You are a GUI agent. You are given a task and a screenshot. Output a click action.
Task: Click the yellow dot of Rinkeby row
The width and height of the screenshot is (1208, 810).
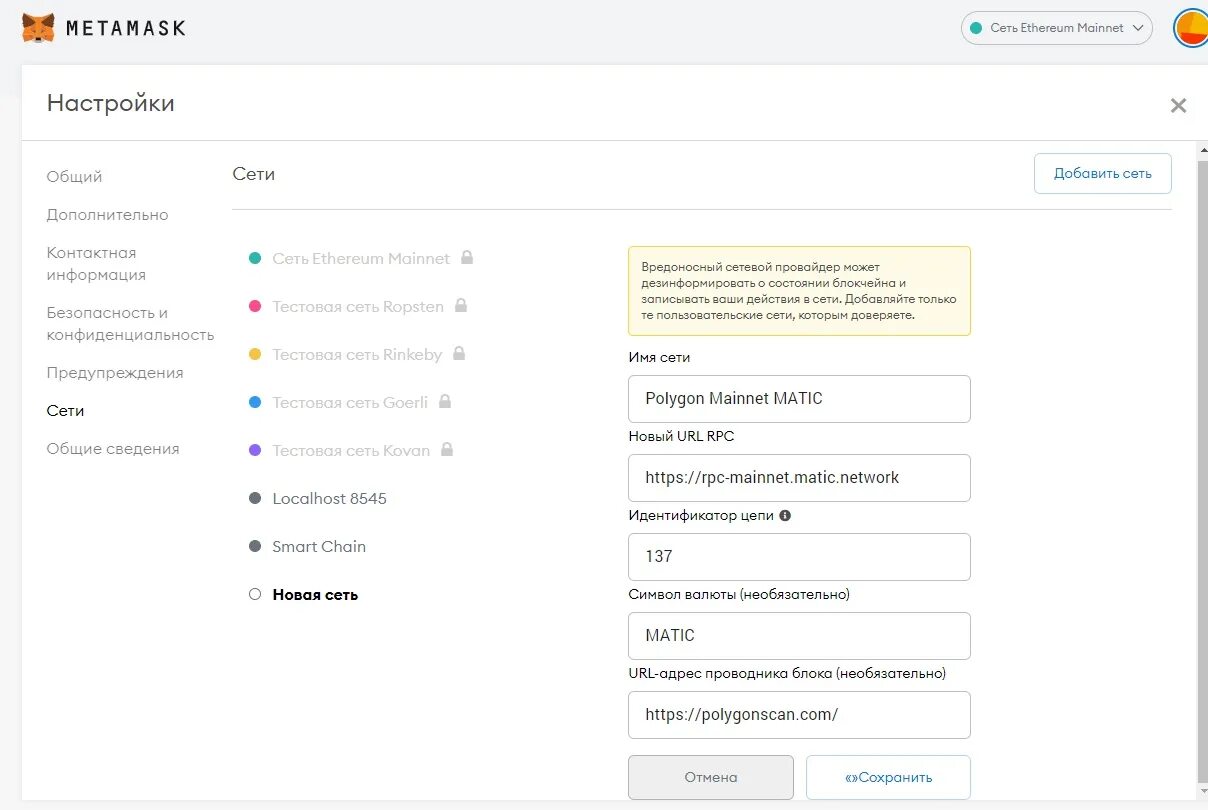[254, 354]
